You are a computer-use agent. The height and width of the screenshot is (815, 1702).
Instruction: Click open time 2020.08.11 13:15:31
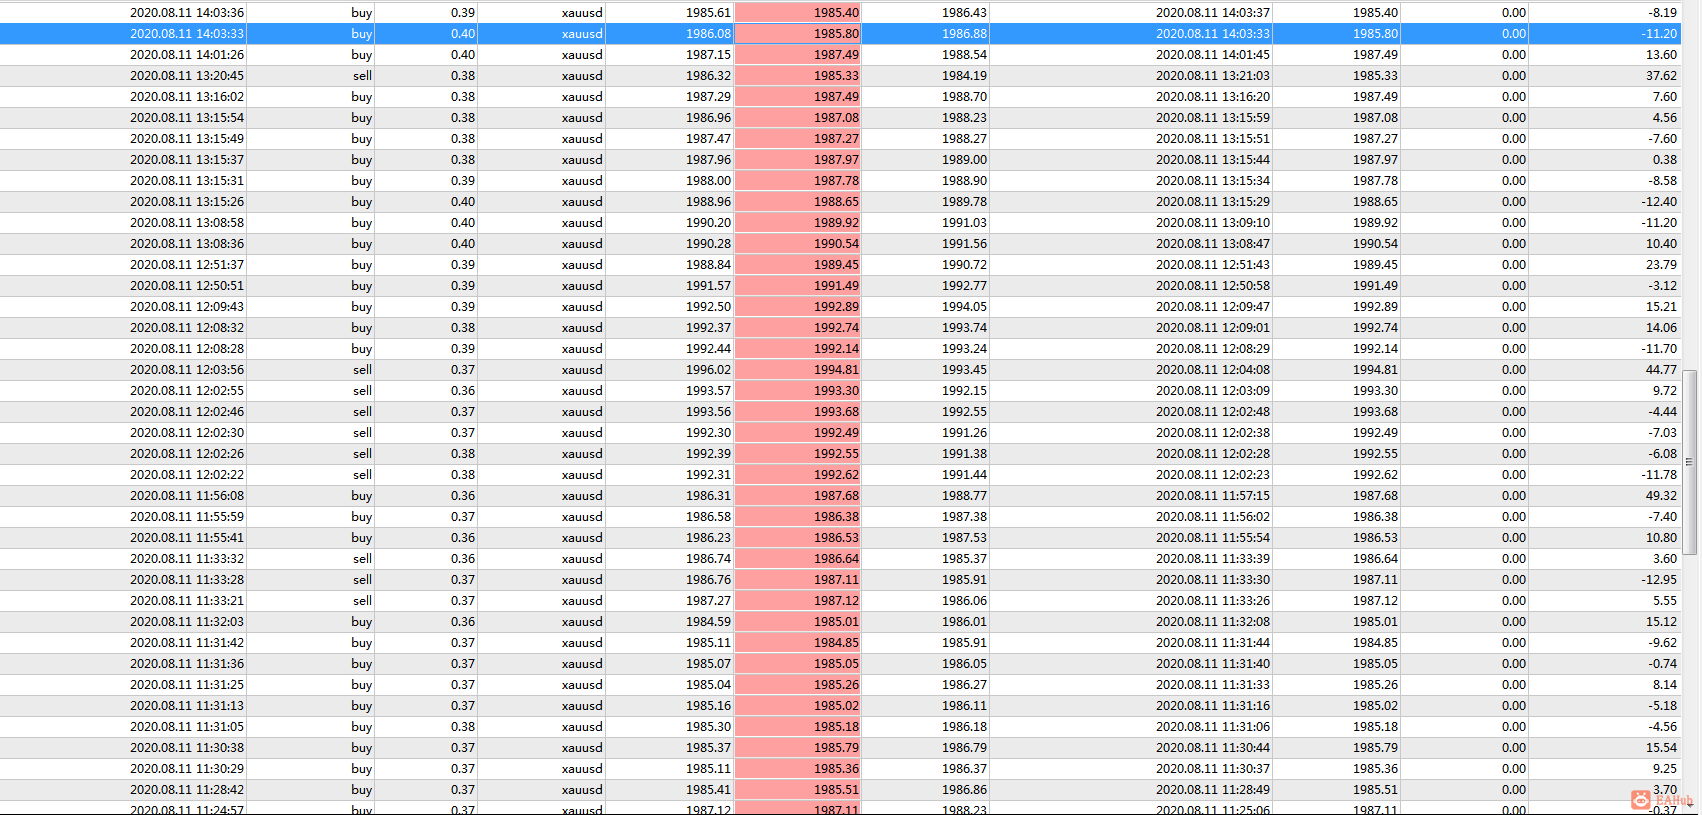coord(187,181)
